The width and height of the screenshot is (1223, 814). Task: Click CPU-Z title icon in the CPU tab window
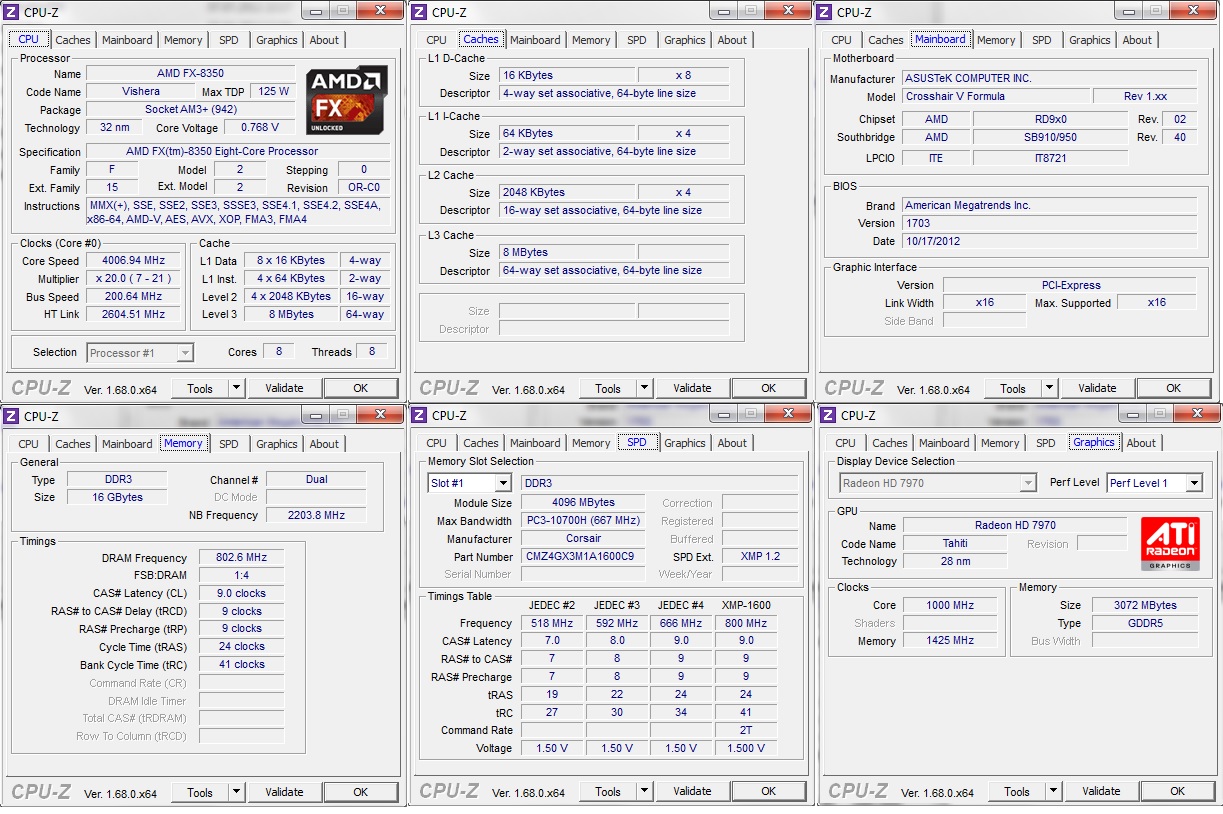coord(12,12)
